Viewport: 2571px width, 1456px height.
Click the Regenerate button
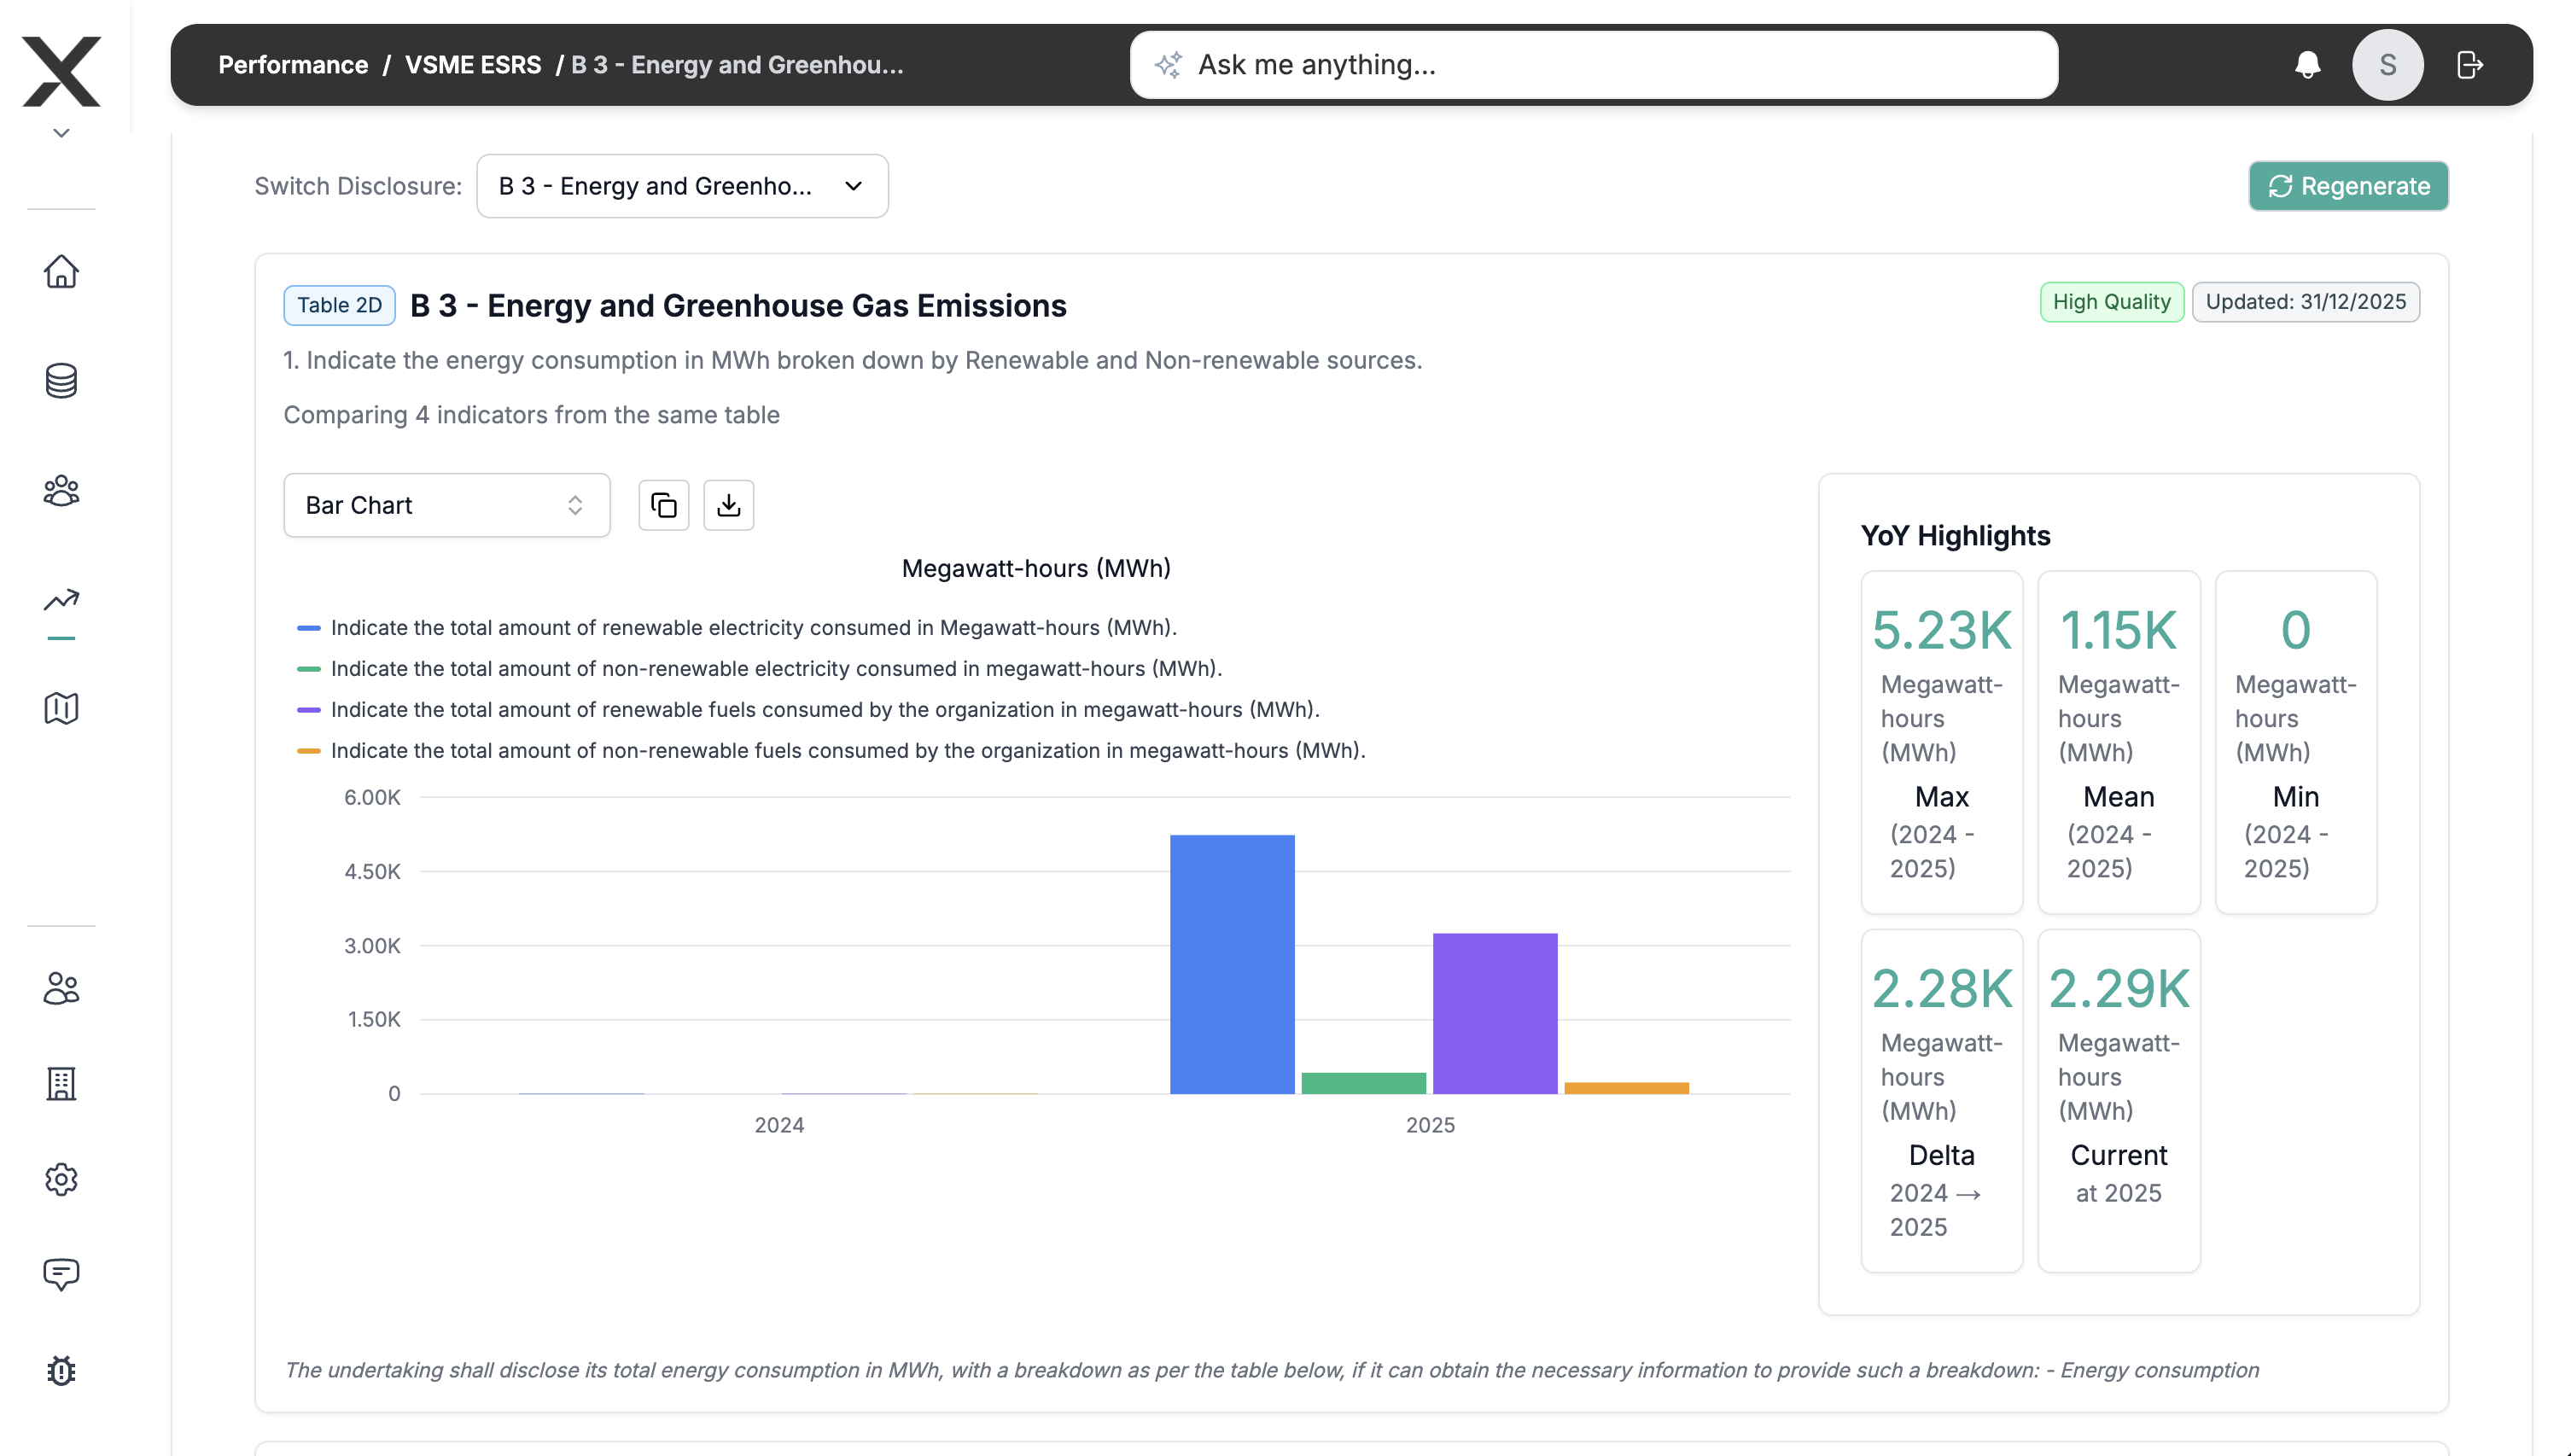(2347, 186)
